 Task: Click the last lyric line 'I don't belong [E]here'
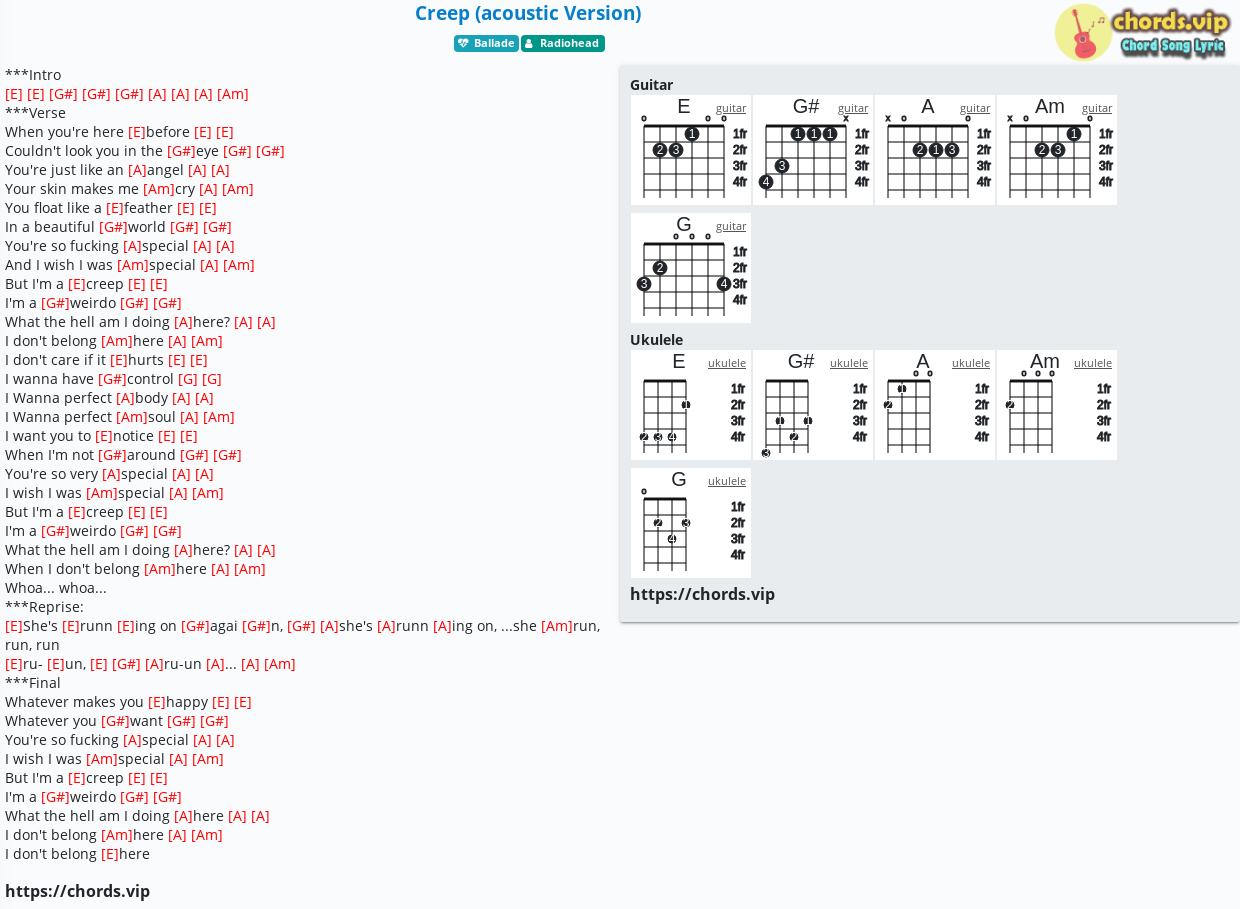tap(77, 854)
